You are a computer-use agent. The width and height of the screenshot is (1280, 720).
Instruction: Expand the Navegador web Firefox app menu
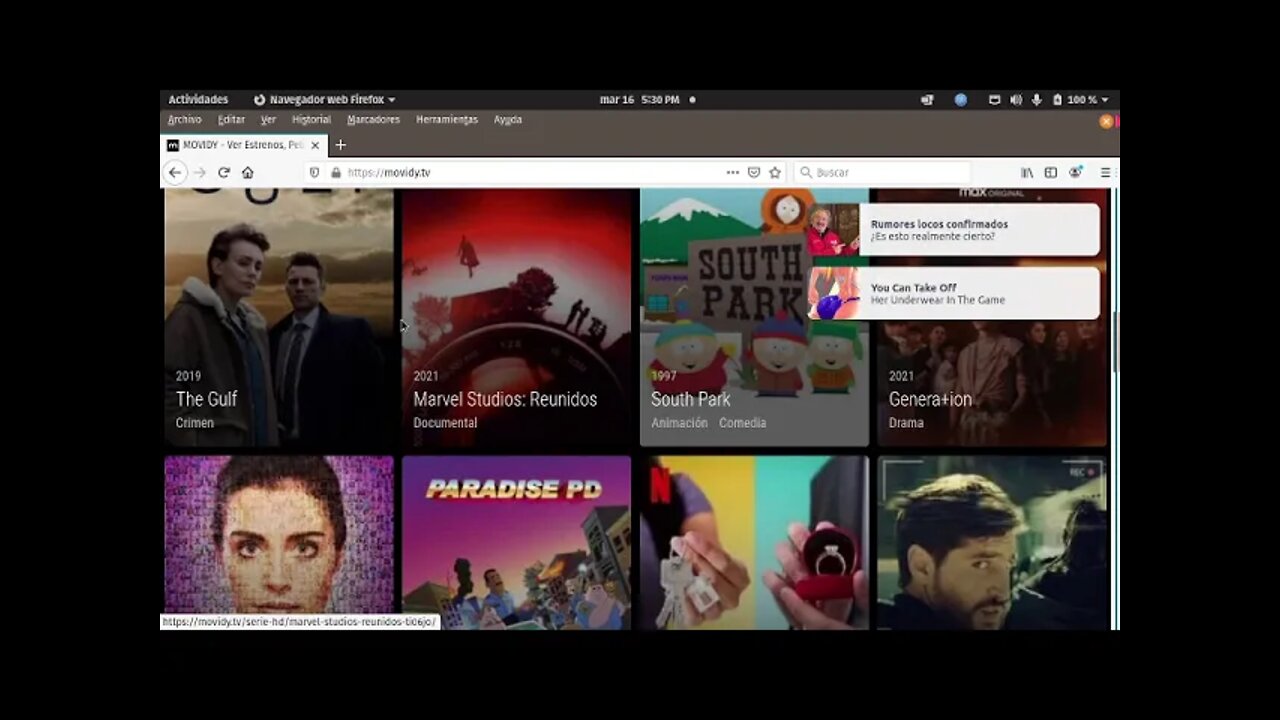click(x=324, y=100)
